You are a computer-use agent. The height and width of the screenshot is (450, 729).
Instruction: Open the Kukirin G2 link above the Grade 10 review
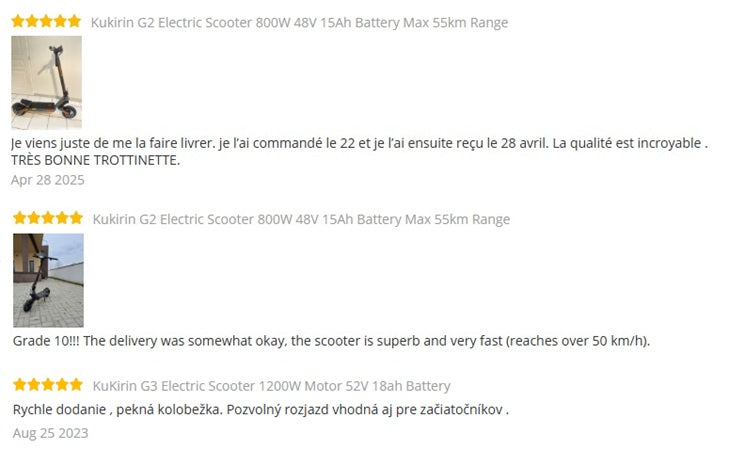pos(301,219)
